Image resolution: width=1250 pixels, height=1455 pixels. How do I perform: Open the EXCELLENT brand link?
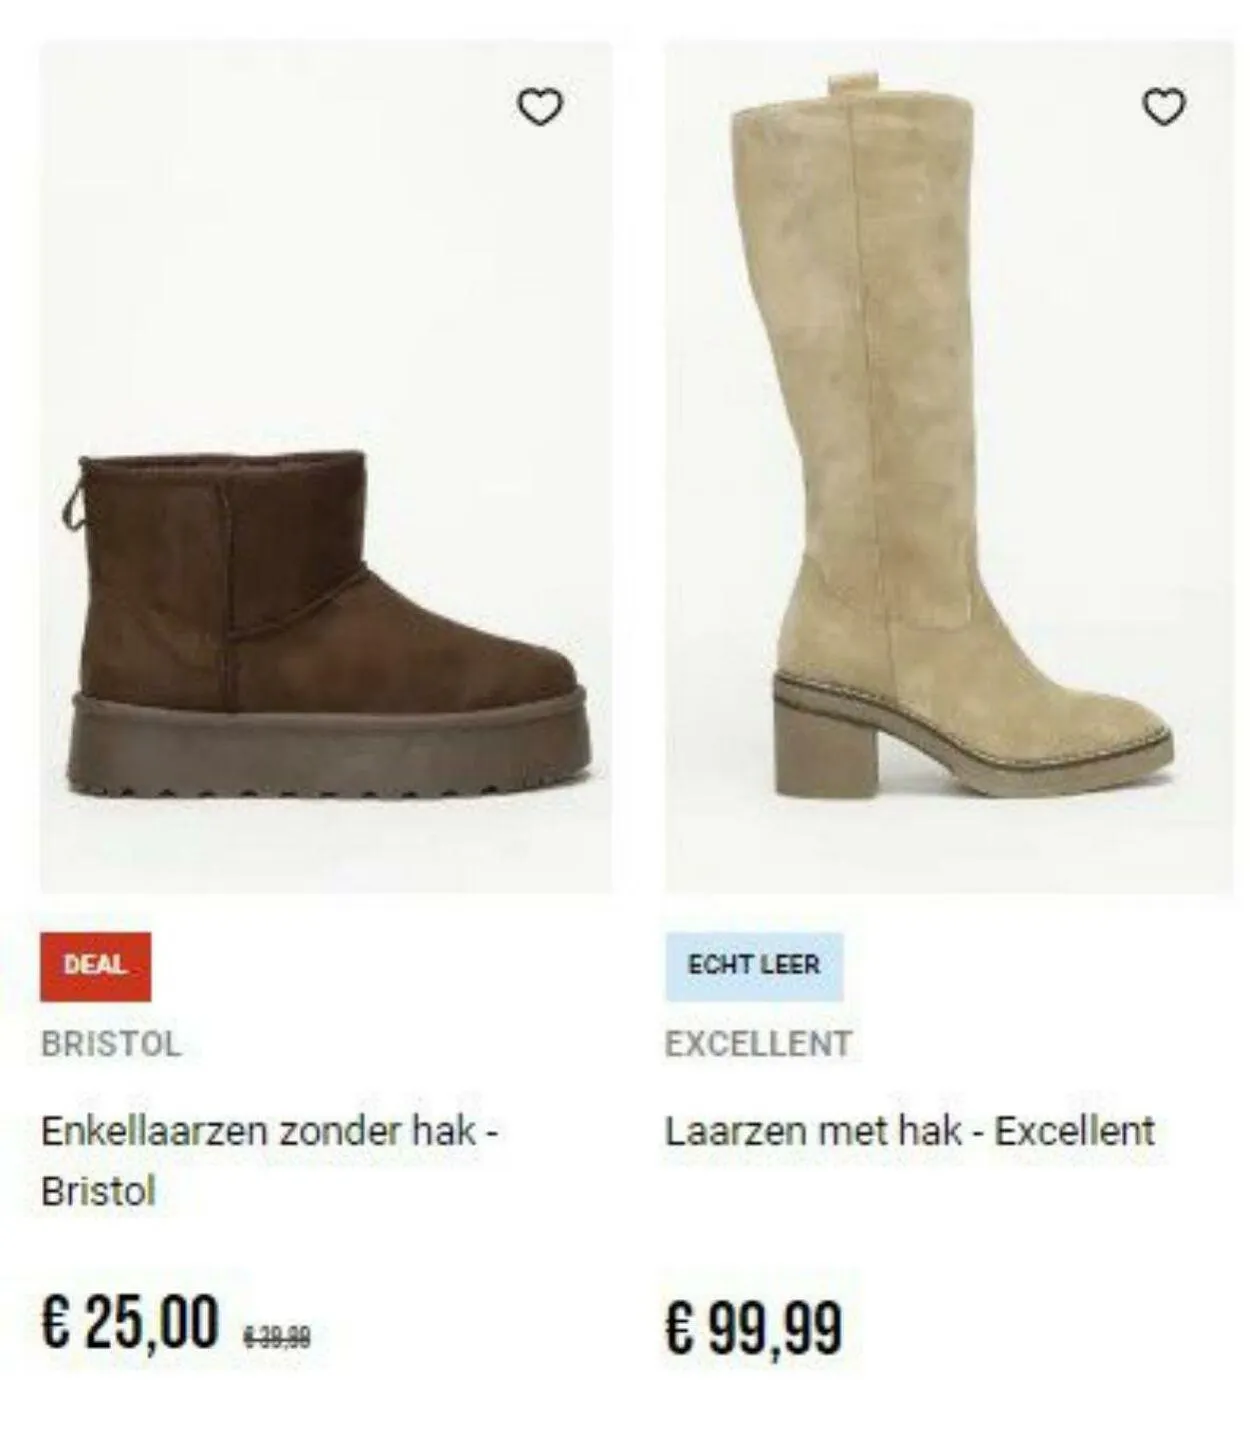pyautogui.click(x=758, y=1044)
